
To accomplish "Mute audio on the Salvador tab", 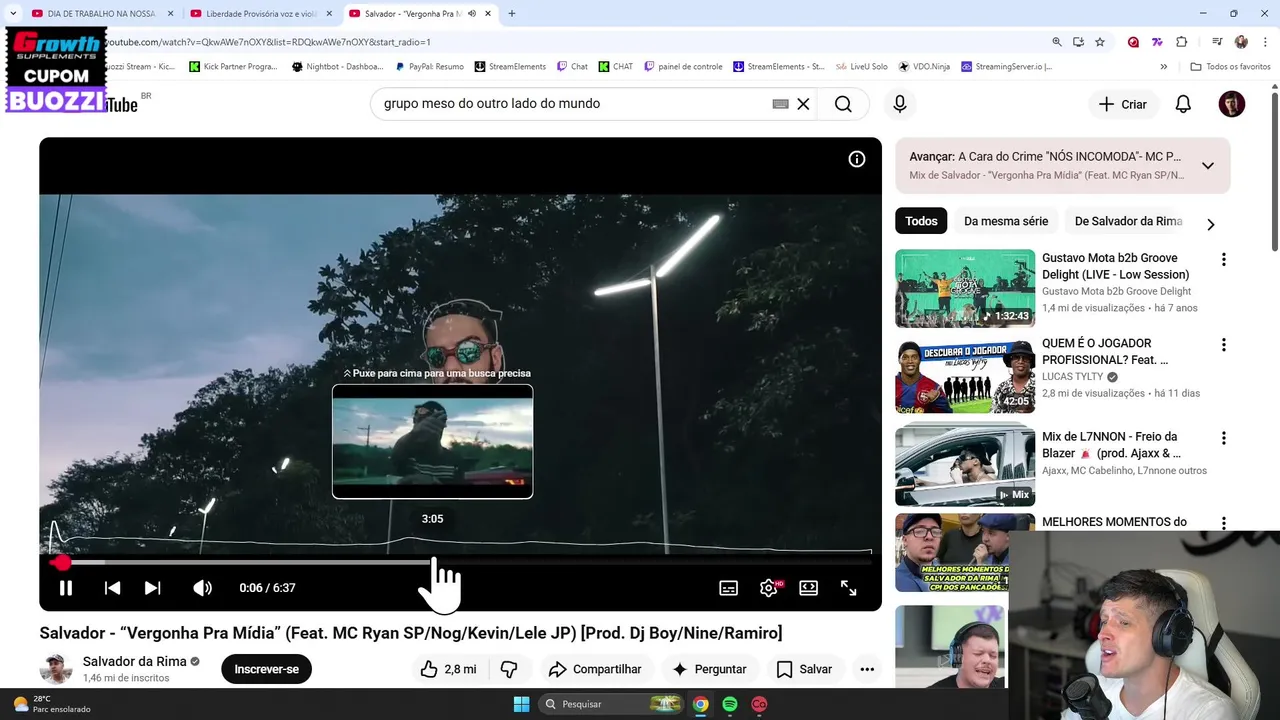I will pyautogui.click(x=472, y=14).
